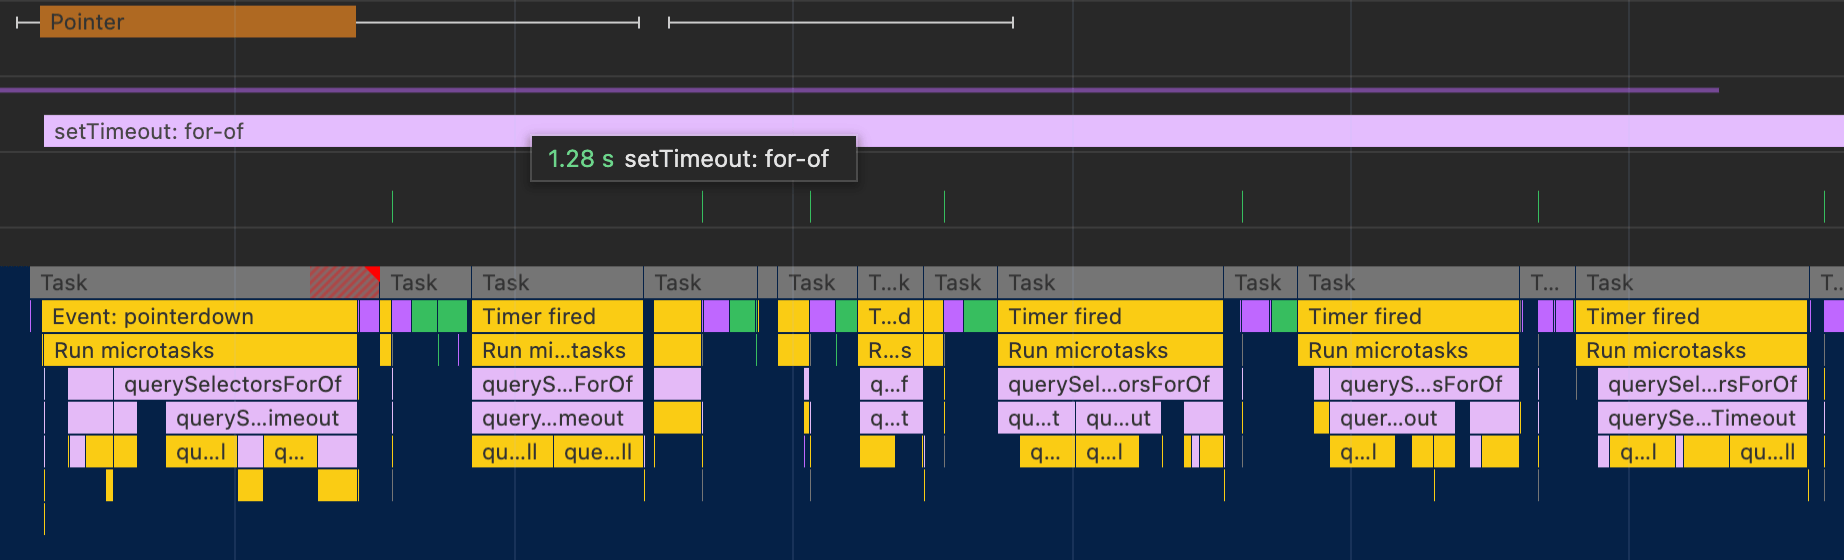Select the querySe...Timeout call frame

tap(1702, 419)
